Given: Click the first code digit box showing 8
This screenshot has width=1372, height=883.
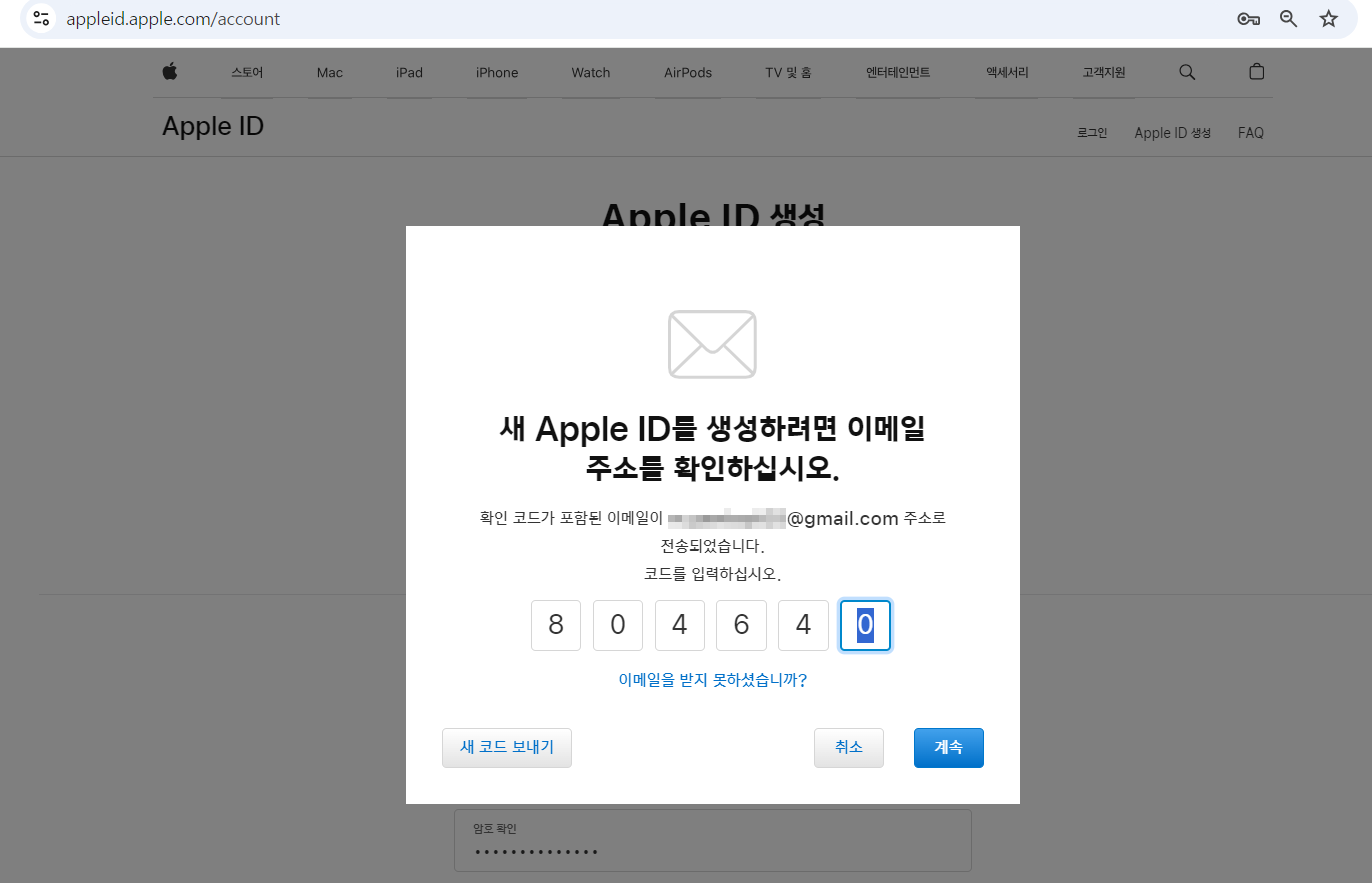Looking at the screenshot, I should click(556, 625).
